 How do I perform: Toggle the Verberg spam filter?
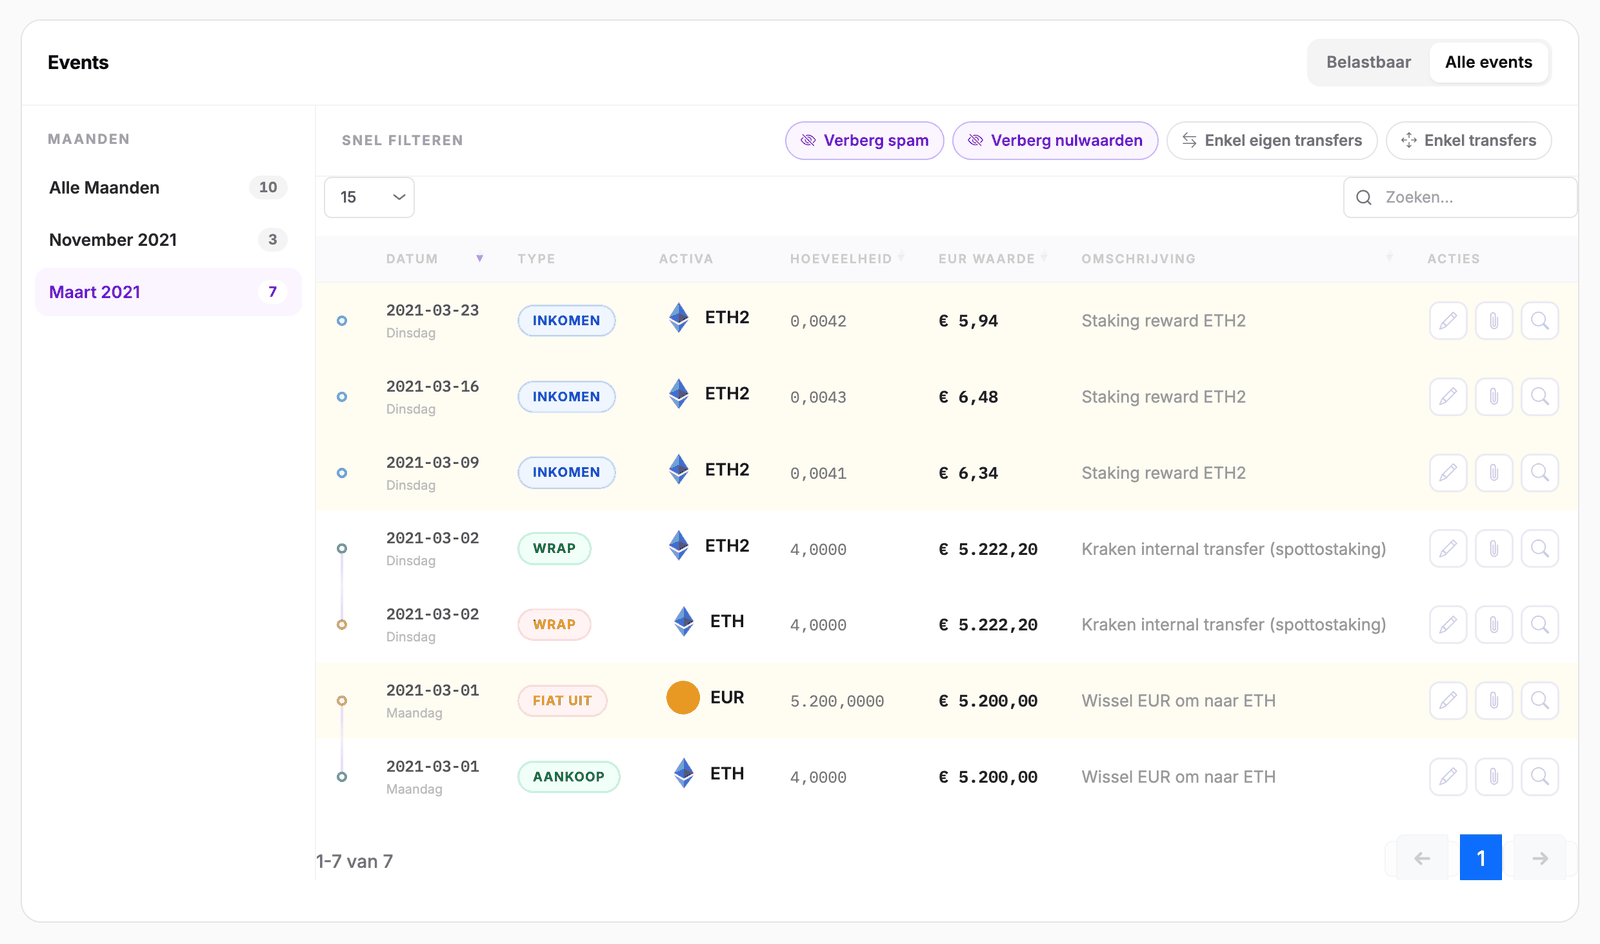coord(865,141)
